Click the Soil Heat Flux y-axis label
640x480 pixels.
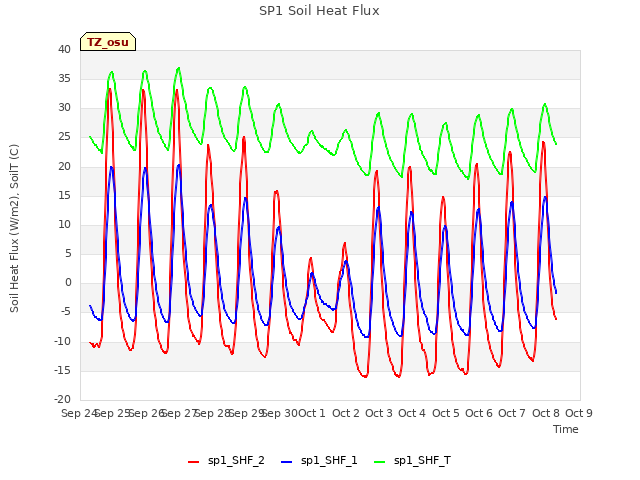[14, 229]
